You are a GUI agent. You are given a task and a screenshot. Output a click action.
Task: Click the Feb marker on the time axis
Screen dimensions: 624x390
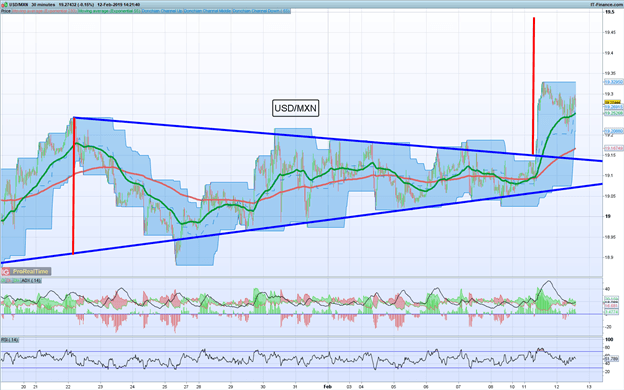(328, 386)
